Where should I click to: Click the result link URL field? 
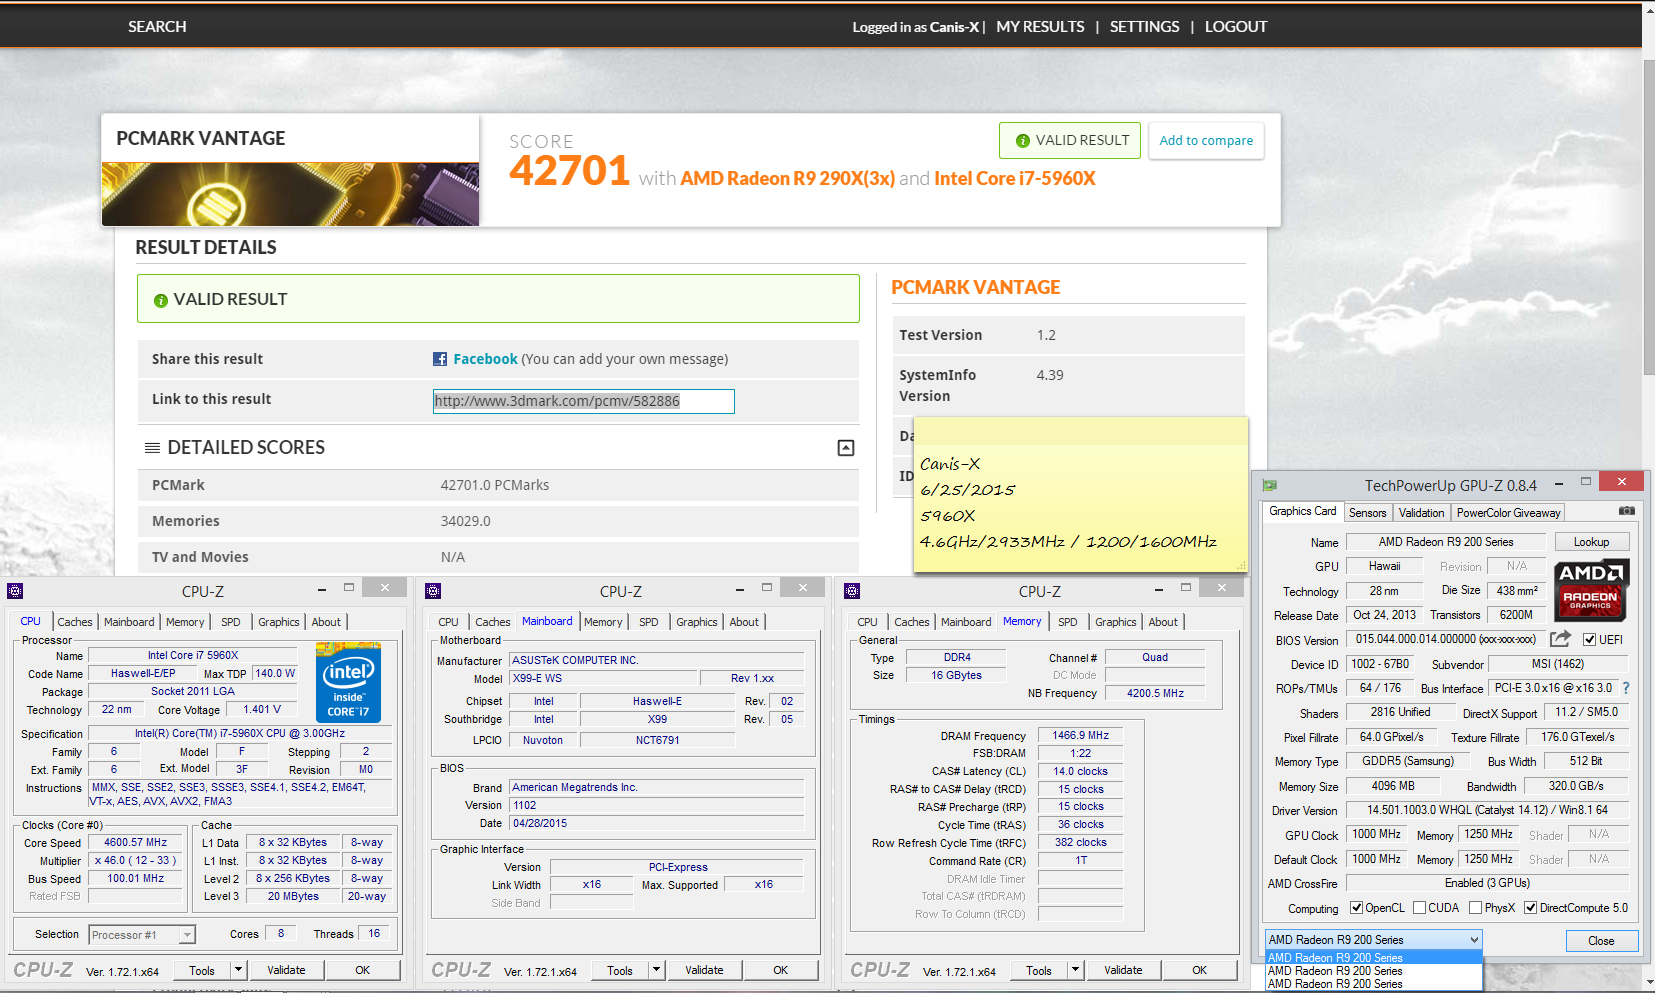pyautogui.click(x=584, y=401)
